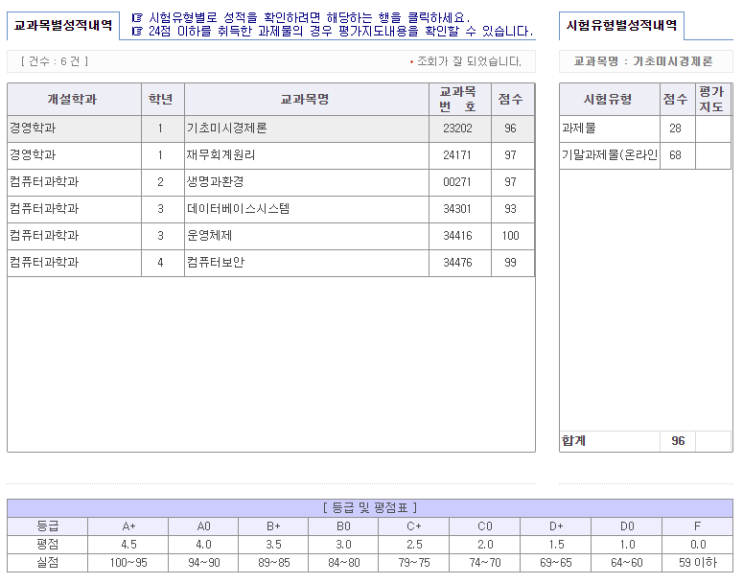Select the 생명과환경 course row
This screenshot has height=584, width=743.
[271, 182]
